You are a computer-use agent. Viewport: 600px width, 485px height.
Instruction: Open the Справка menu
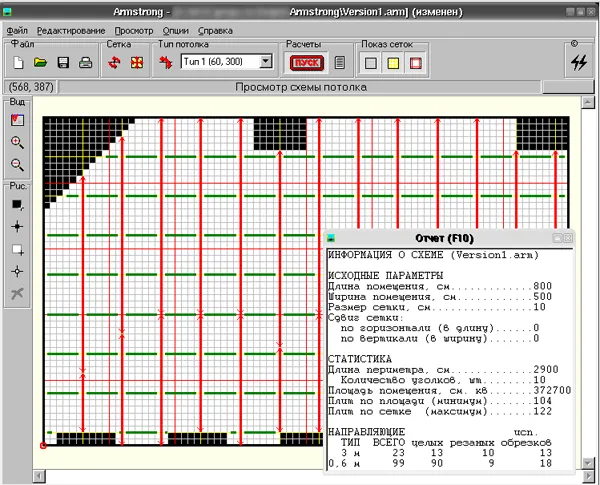point(215,31)
